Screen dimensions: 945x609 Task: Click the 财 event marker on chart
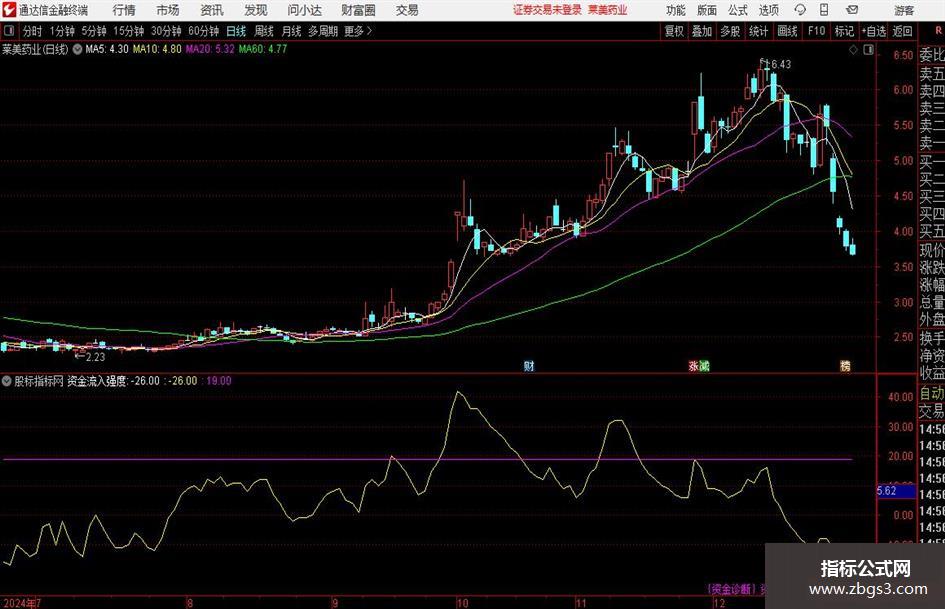529,365
